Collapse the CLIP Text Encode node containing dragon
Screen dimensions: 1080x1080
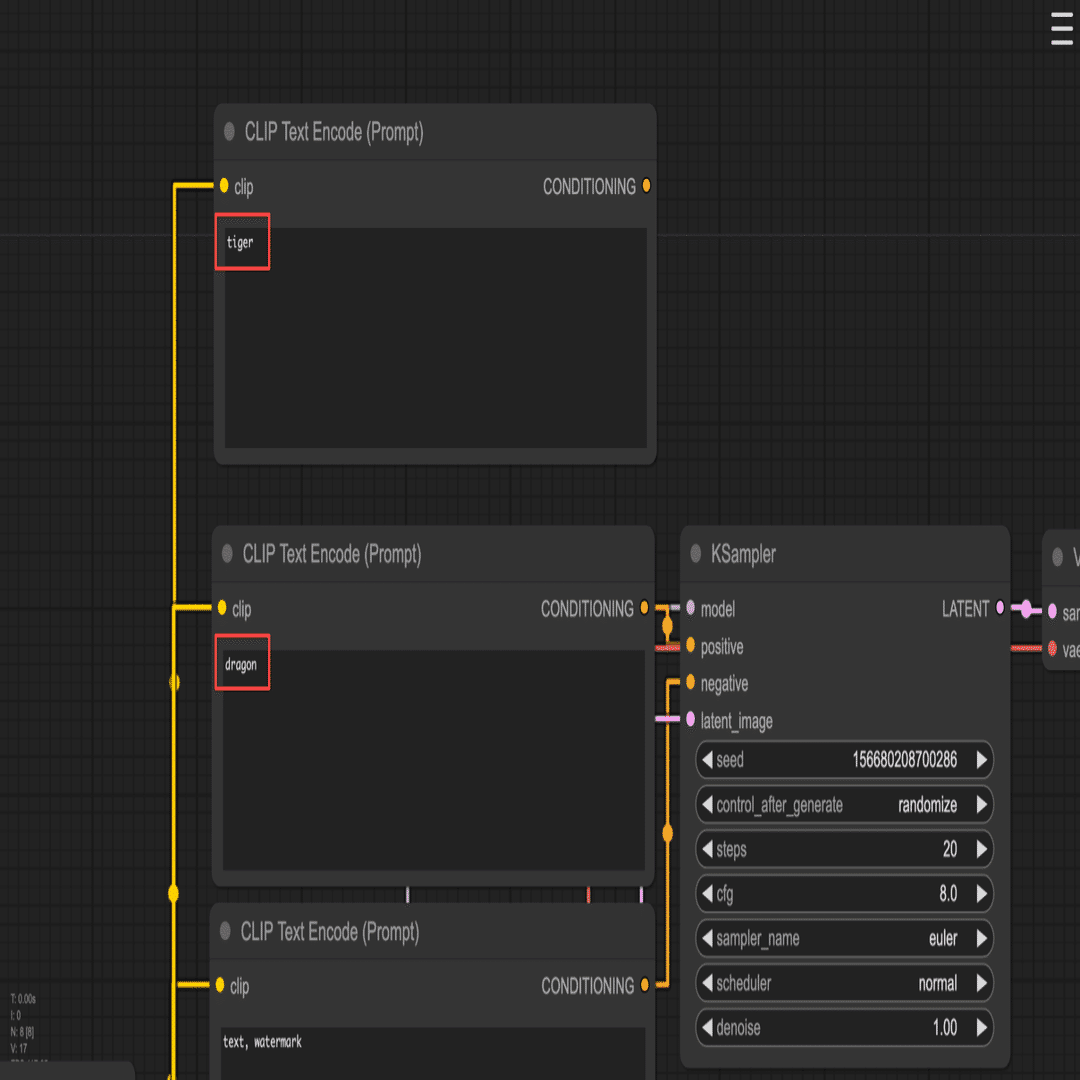[x=227, y=553]
